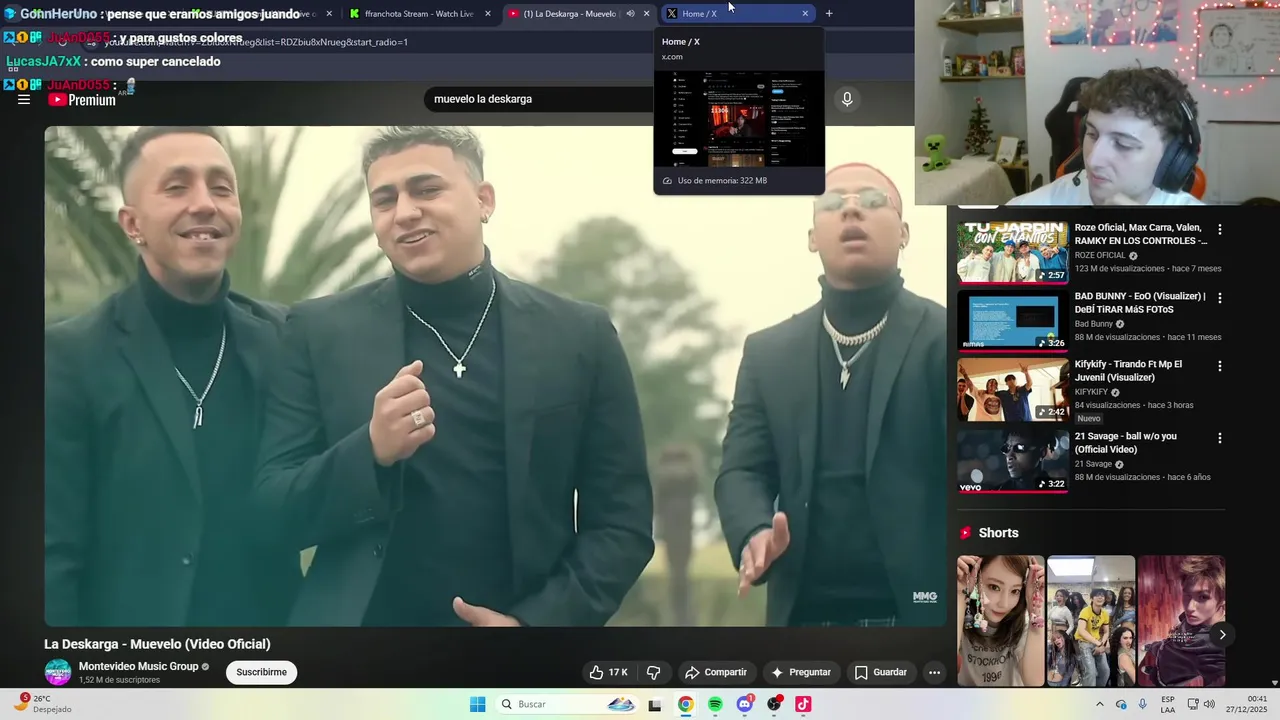
Task: Open Spotify from taskbar
Action: (715, 704)
